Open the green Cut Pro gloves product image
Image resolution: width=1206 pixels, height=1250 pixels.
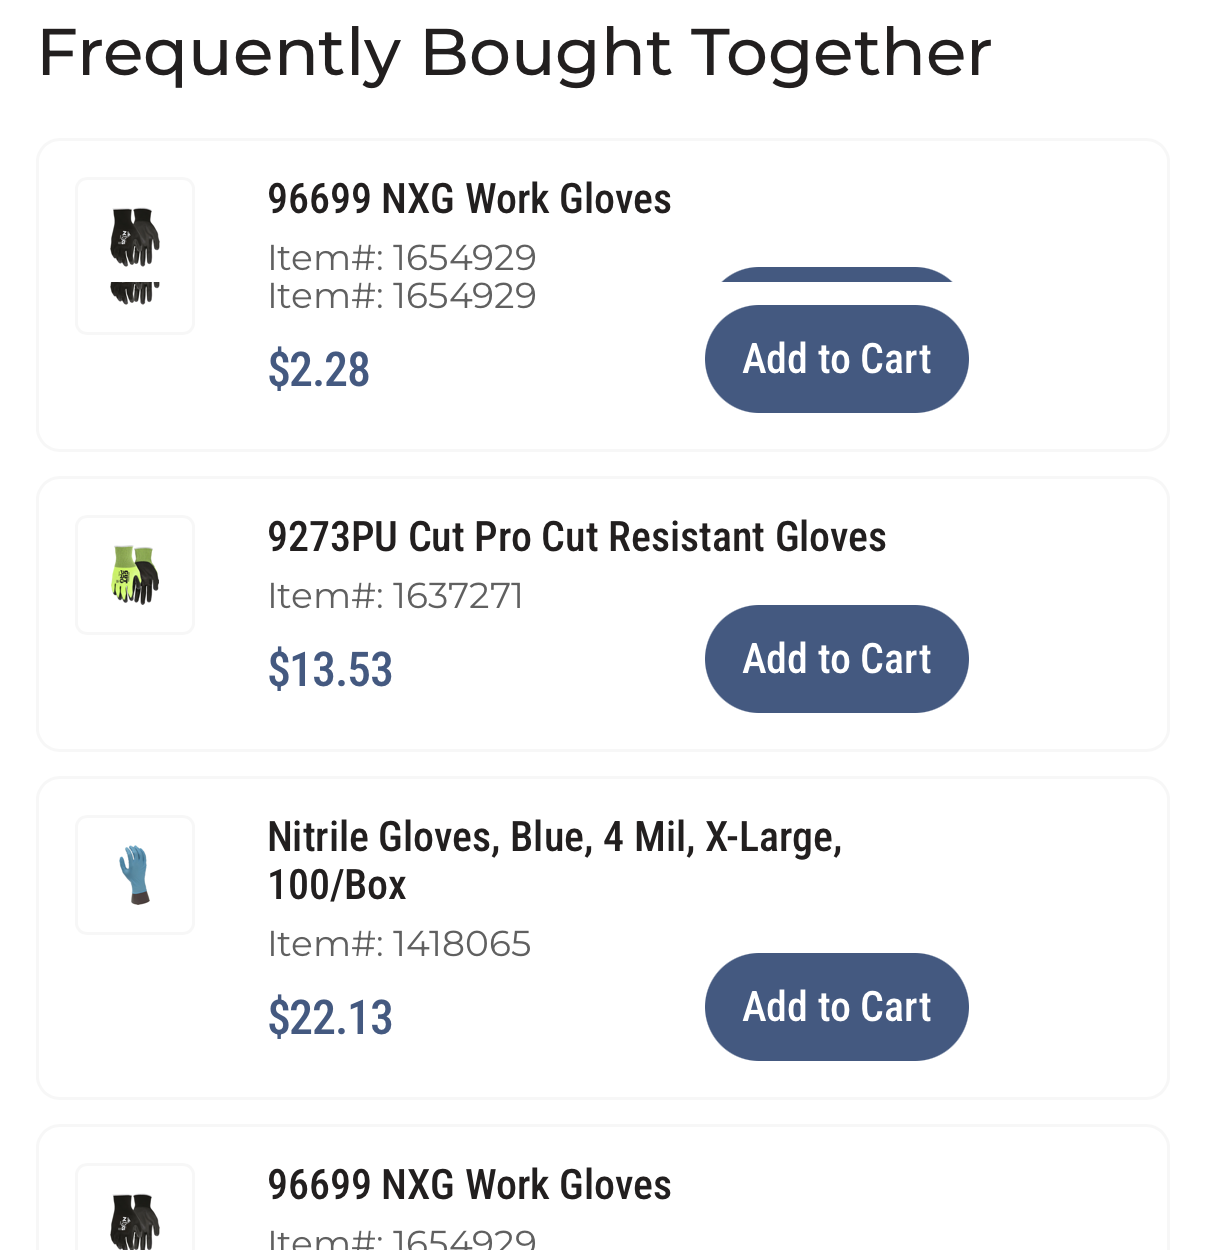[x=135, y=575]
